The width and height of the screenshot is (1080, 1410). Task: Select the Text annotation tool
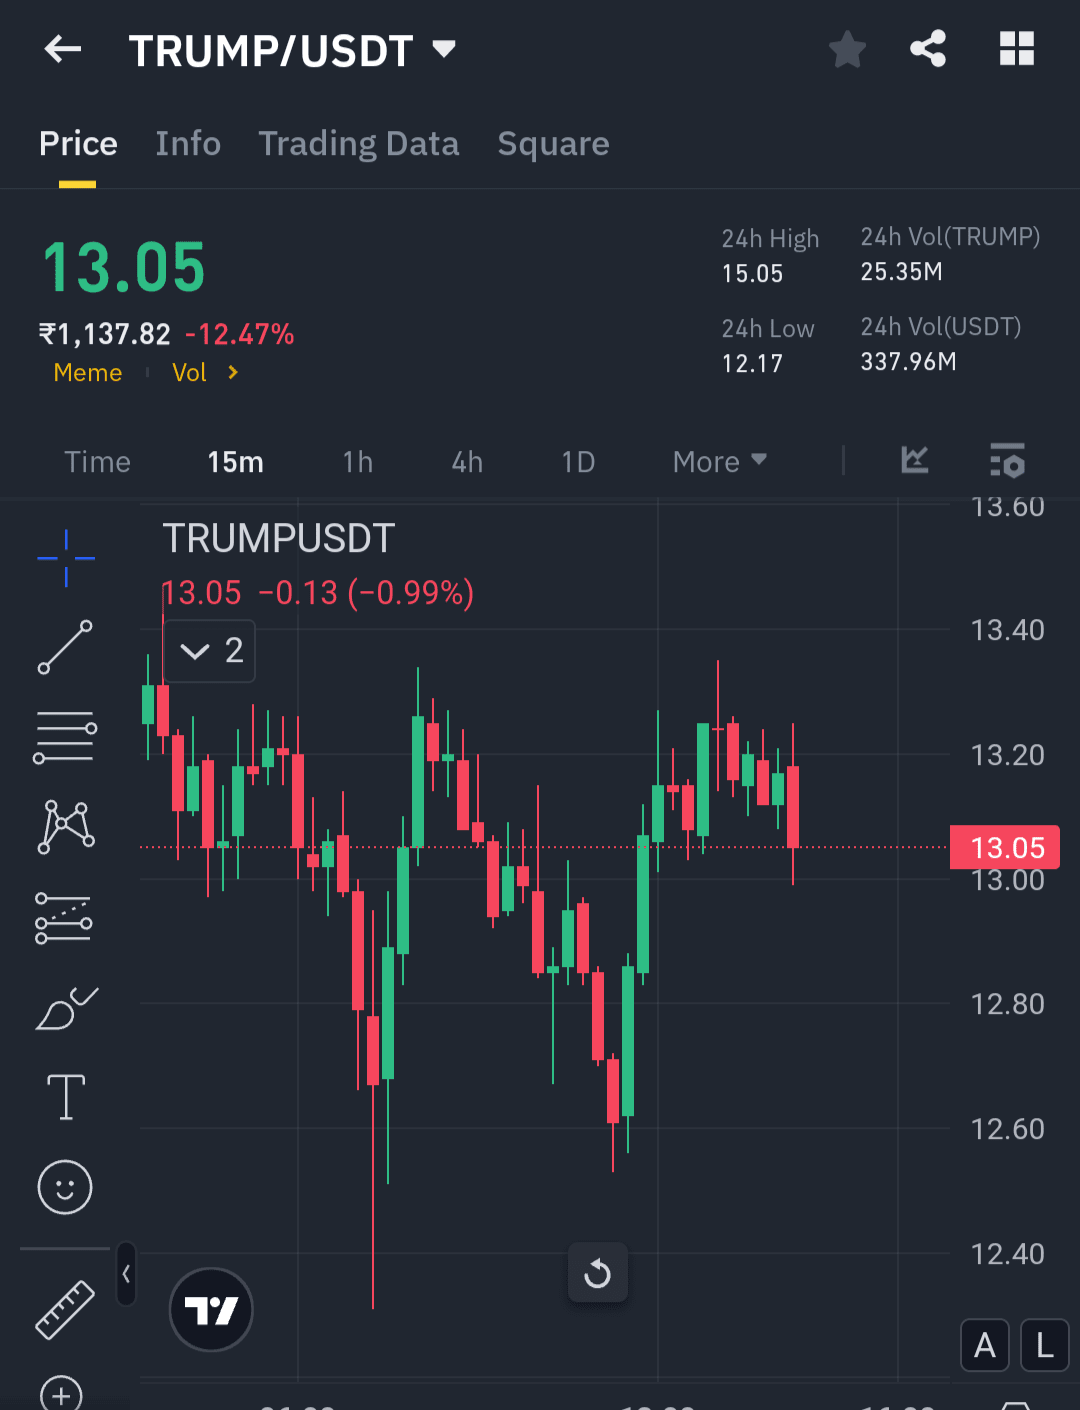point(66,1097)
